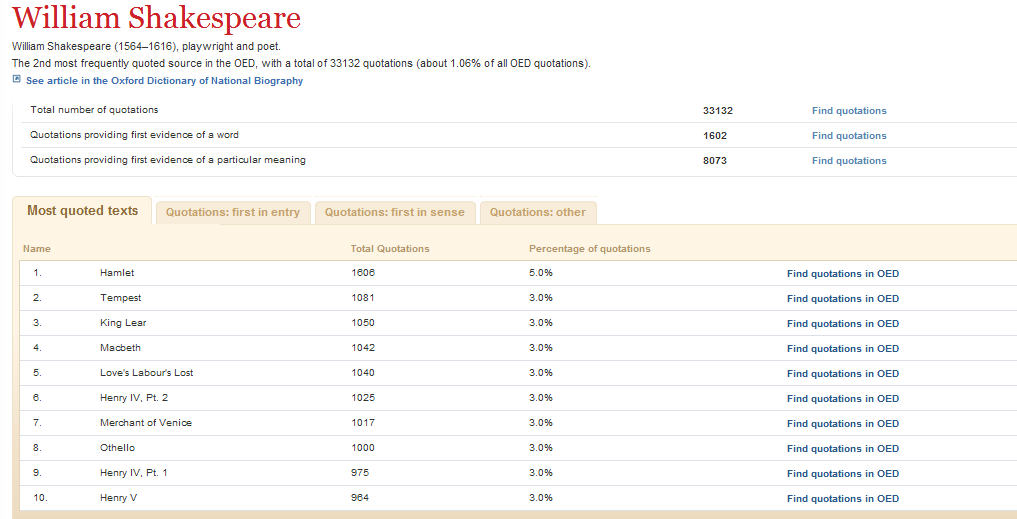Click the 1050 quotations count for King Lear
Screen dimensions: 1017x519
[x=363, y=322]
